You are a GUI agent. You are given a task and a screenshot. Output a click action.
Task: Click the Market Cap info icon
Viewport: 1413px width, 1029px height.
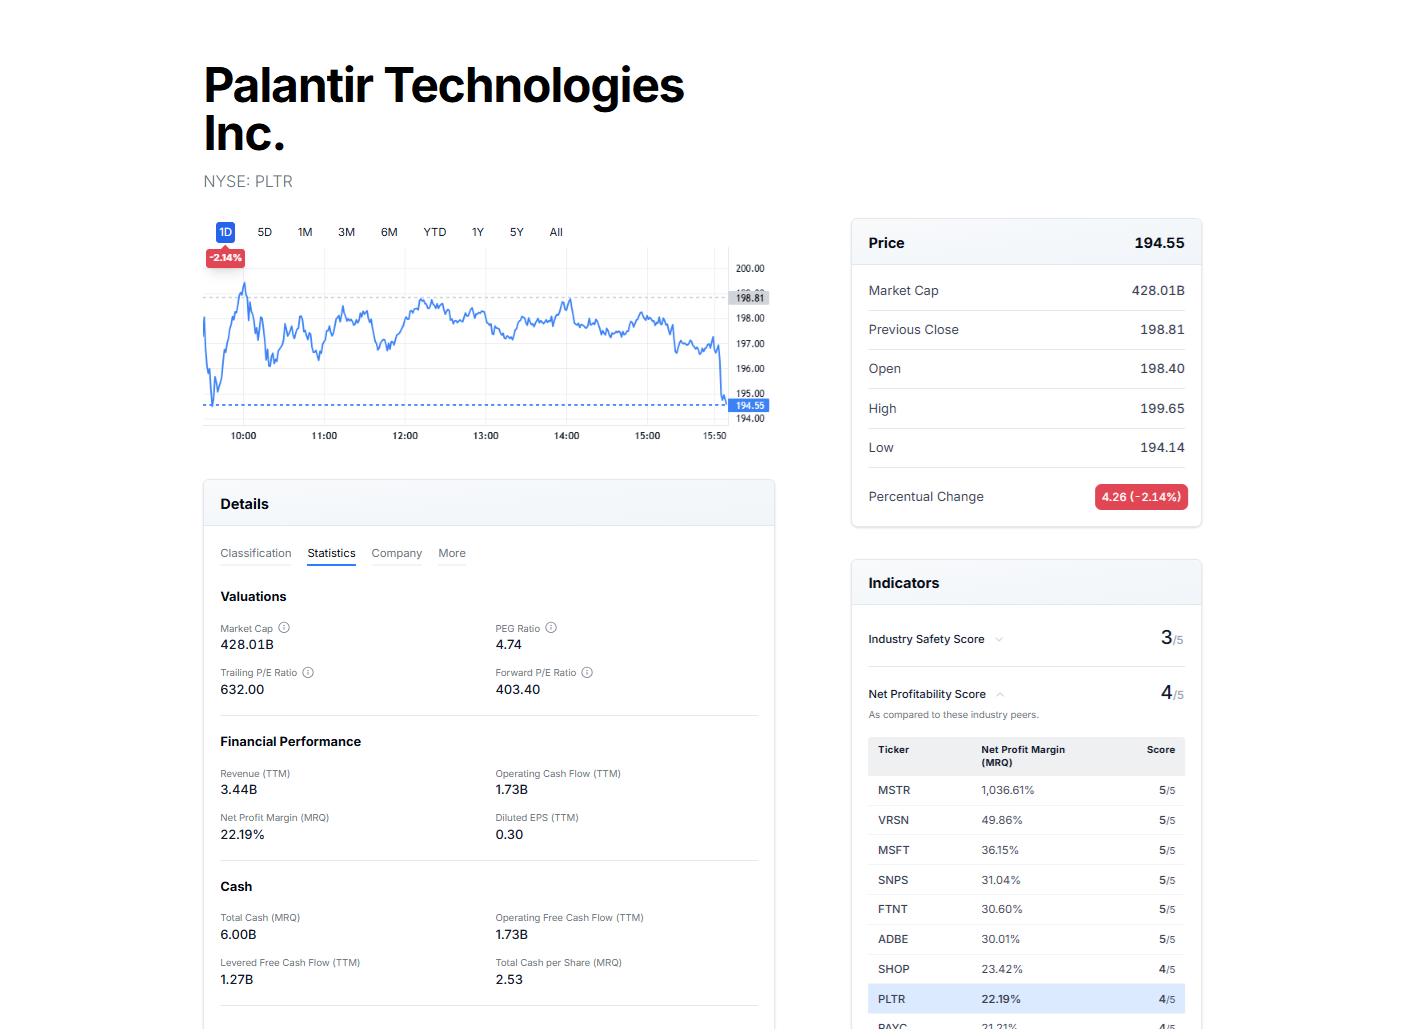tap(284, 628)
